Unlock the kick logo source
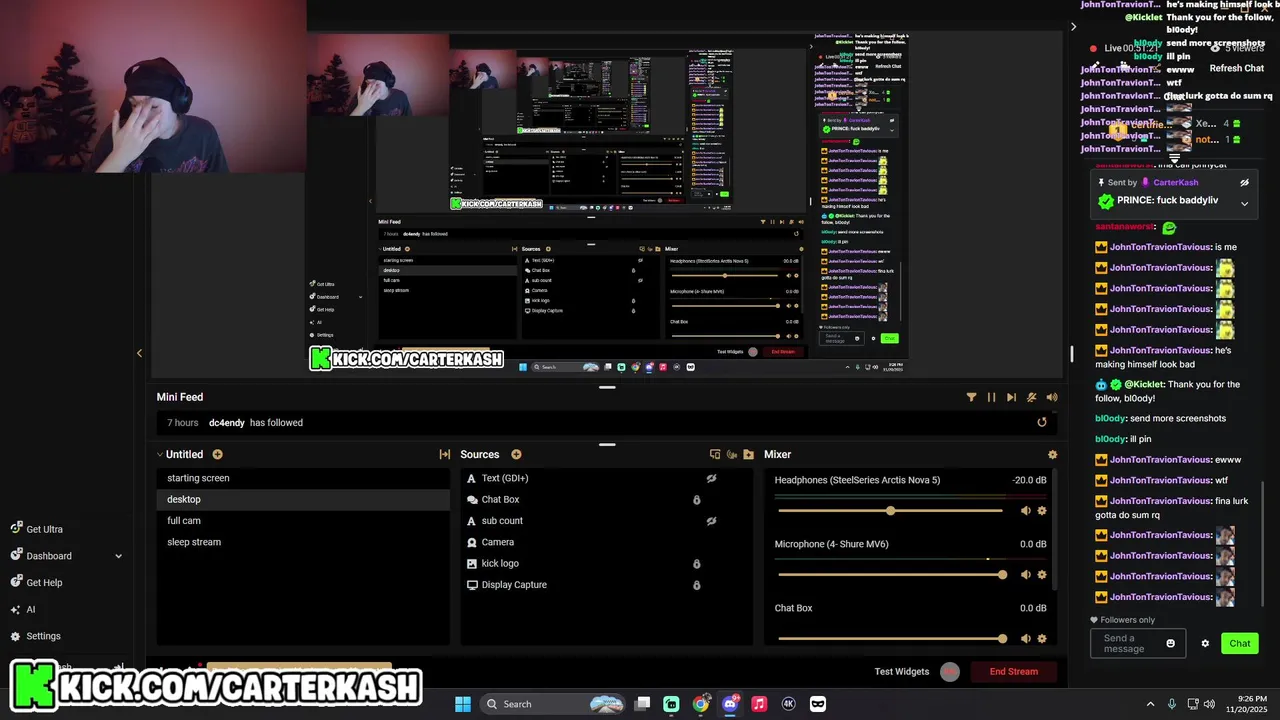 pyautogui.click(x=696, y=564)
